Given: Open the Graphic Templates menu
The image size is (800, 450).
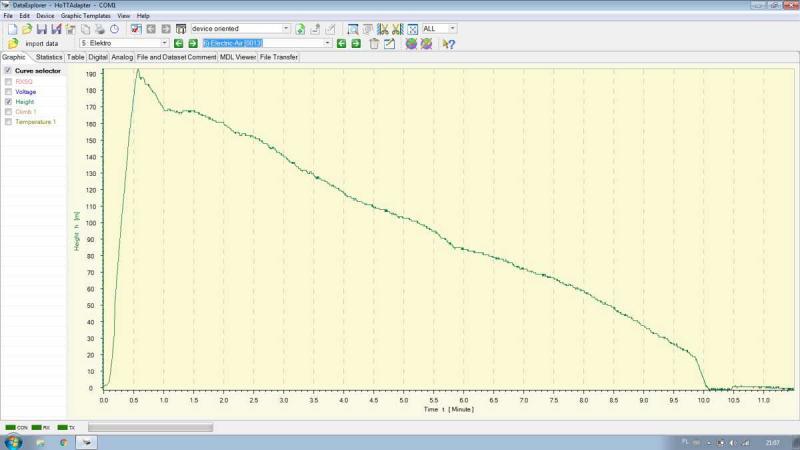Looking at the screenshot, I should (86, 17).
